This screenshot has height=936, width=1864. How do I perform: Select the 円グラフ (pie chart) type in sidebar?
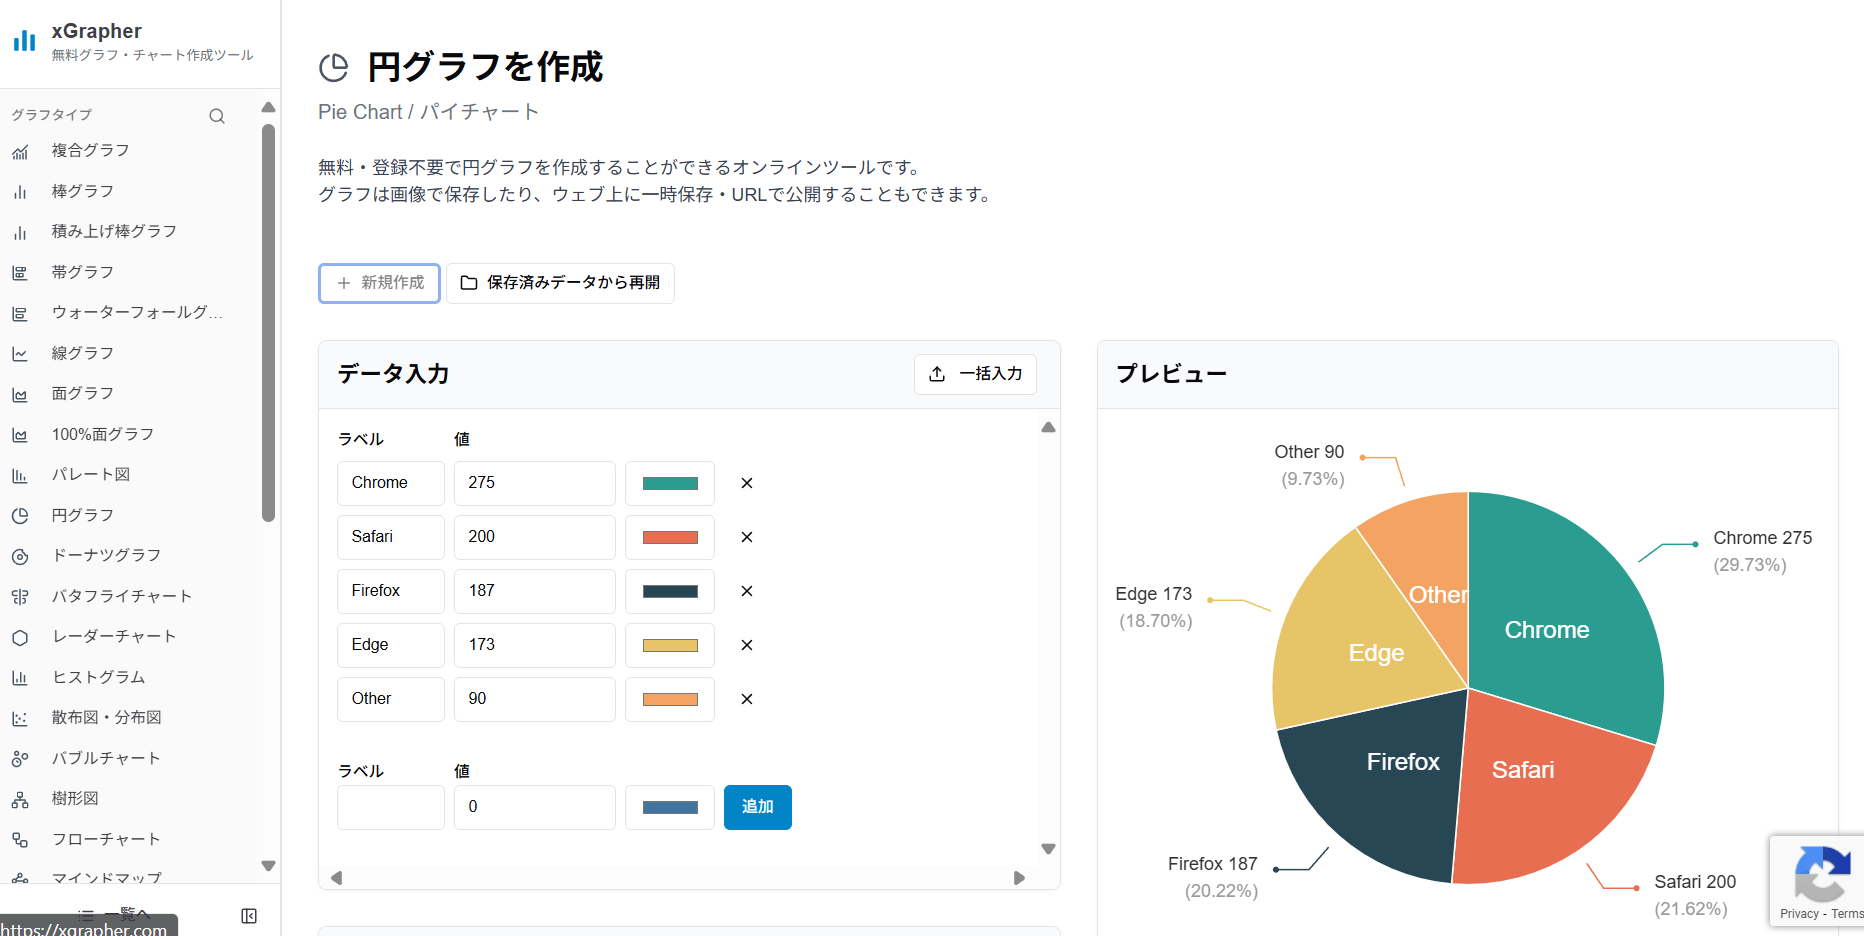pos(82,515)
